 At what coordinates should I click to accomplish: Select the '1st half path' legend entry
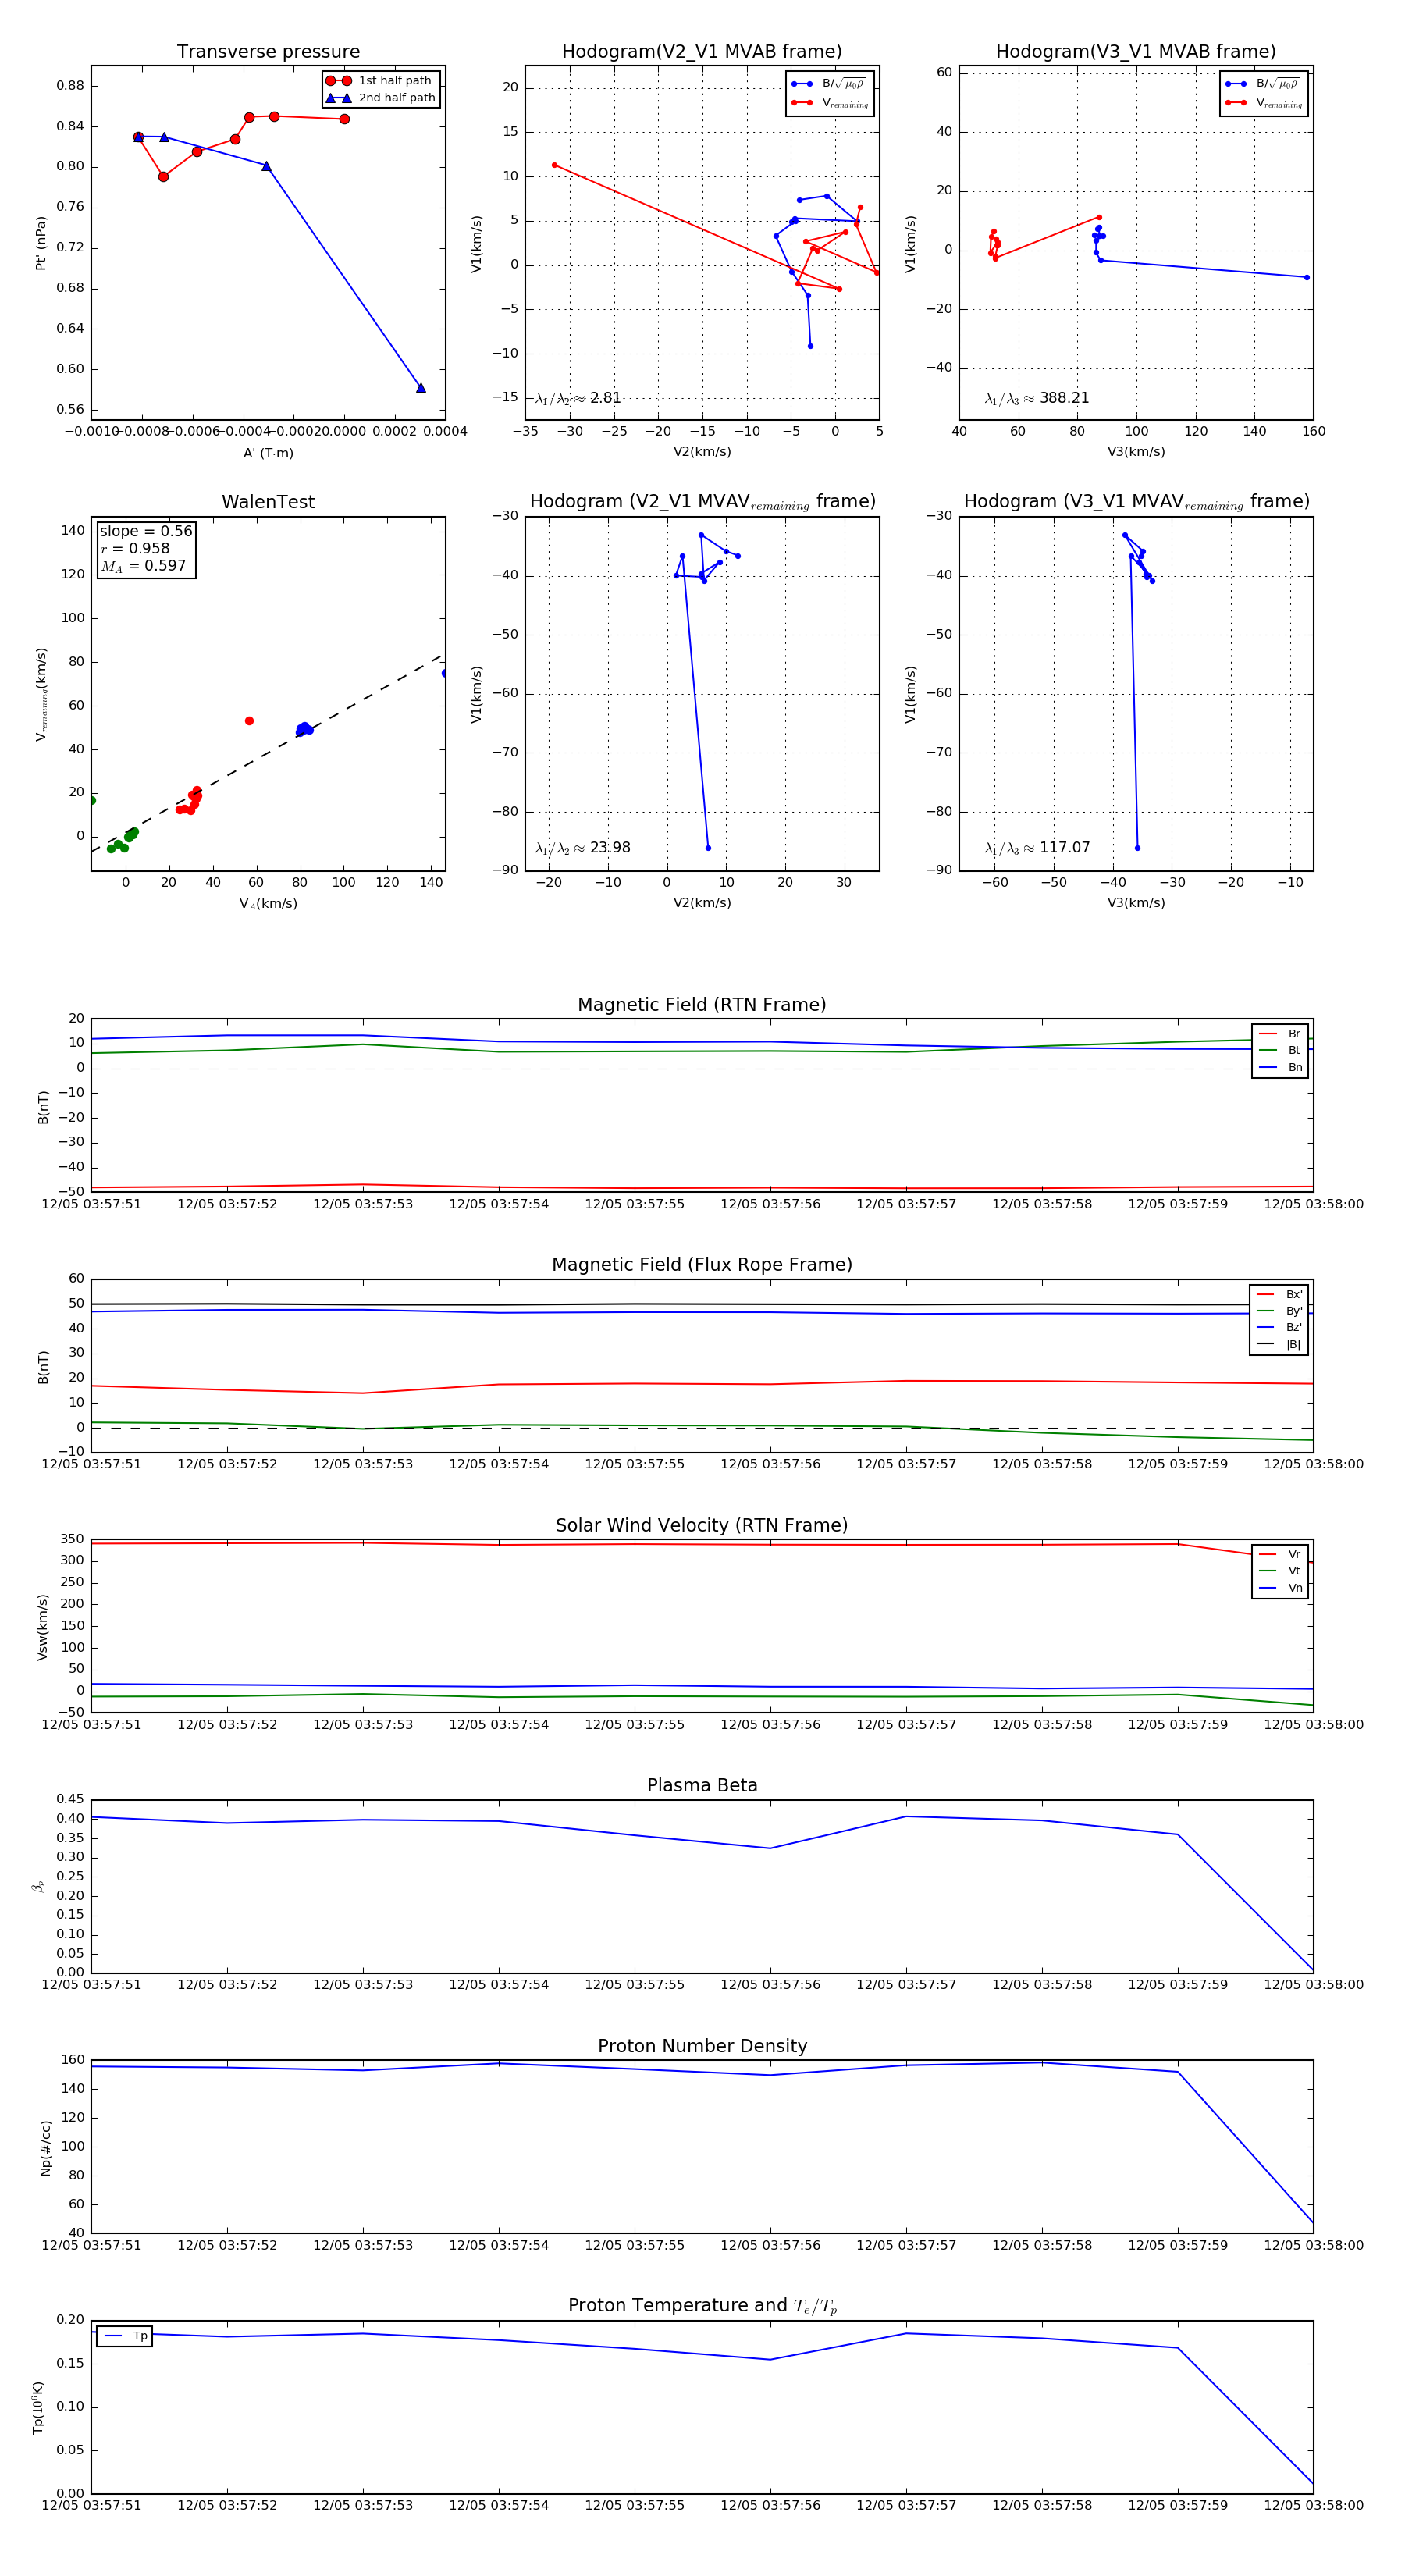click(380, 81)
